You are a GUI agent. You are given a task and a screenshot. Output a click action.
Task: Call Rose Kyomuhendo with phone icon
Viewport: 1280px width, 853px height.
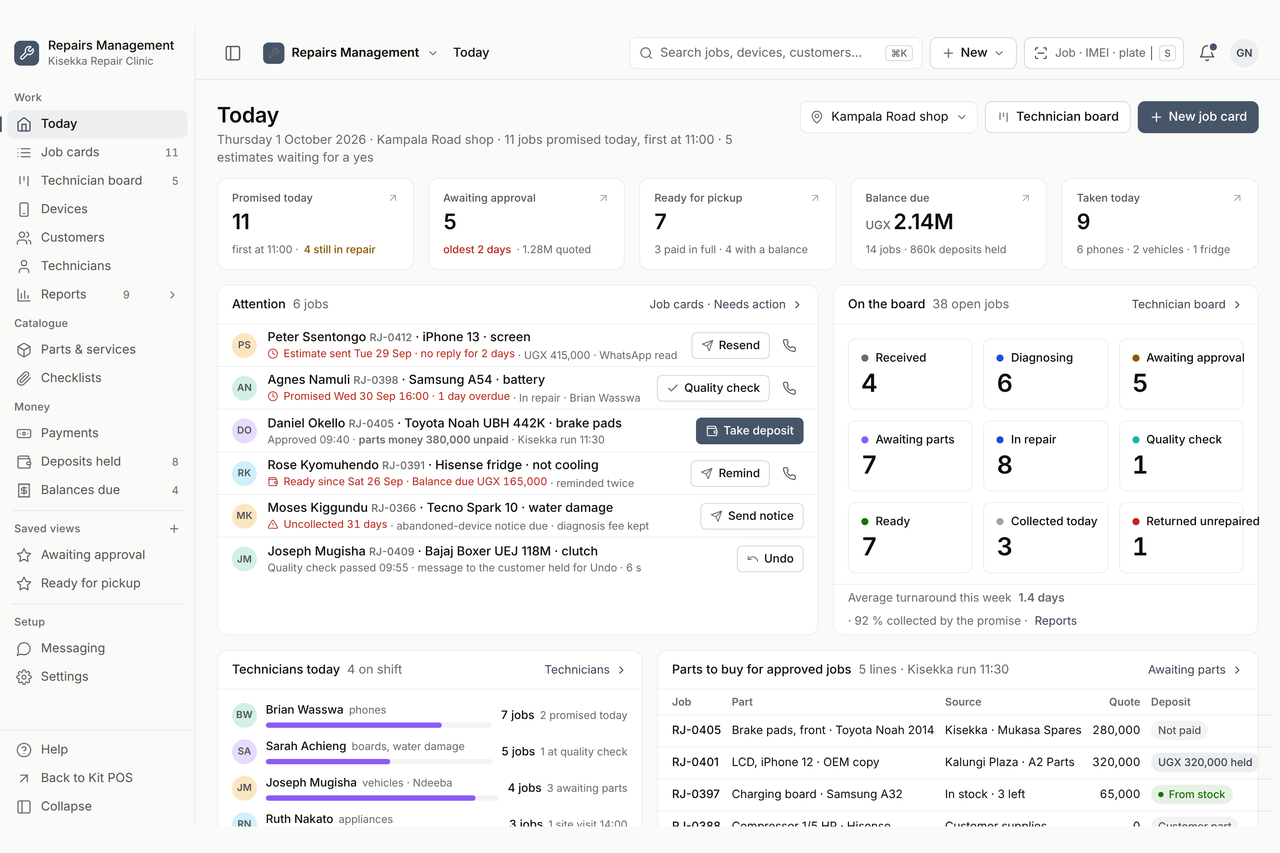pyautogui.click(x=789, y=473)
